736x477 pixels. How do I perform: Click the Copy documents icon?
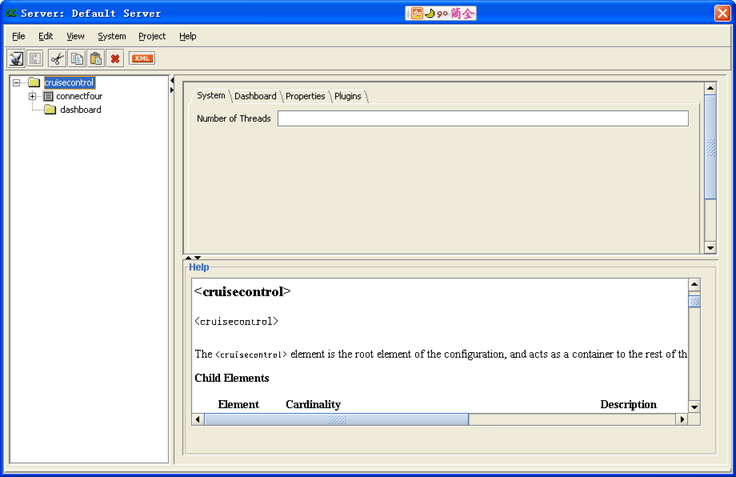[x=77, y=59]
